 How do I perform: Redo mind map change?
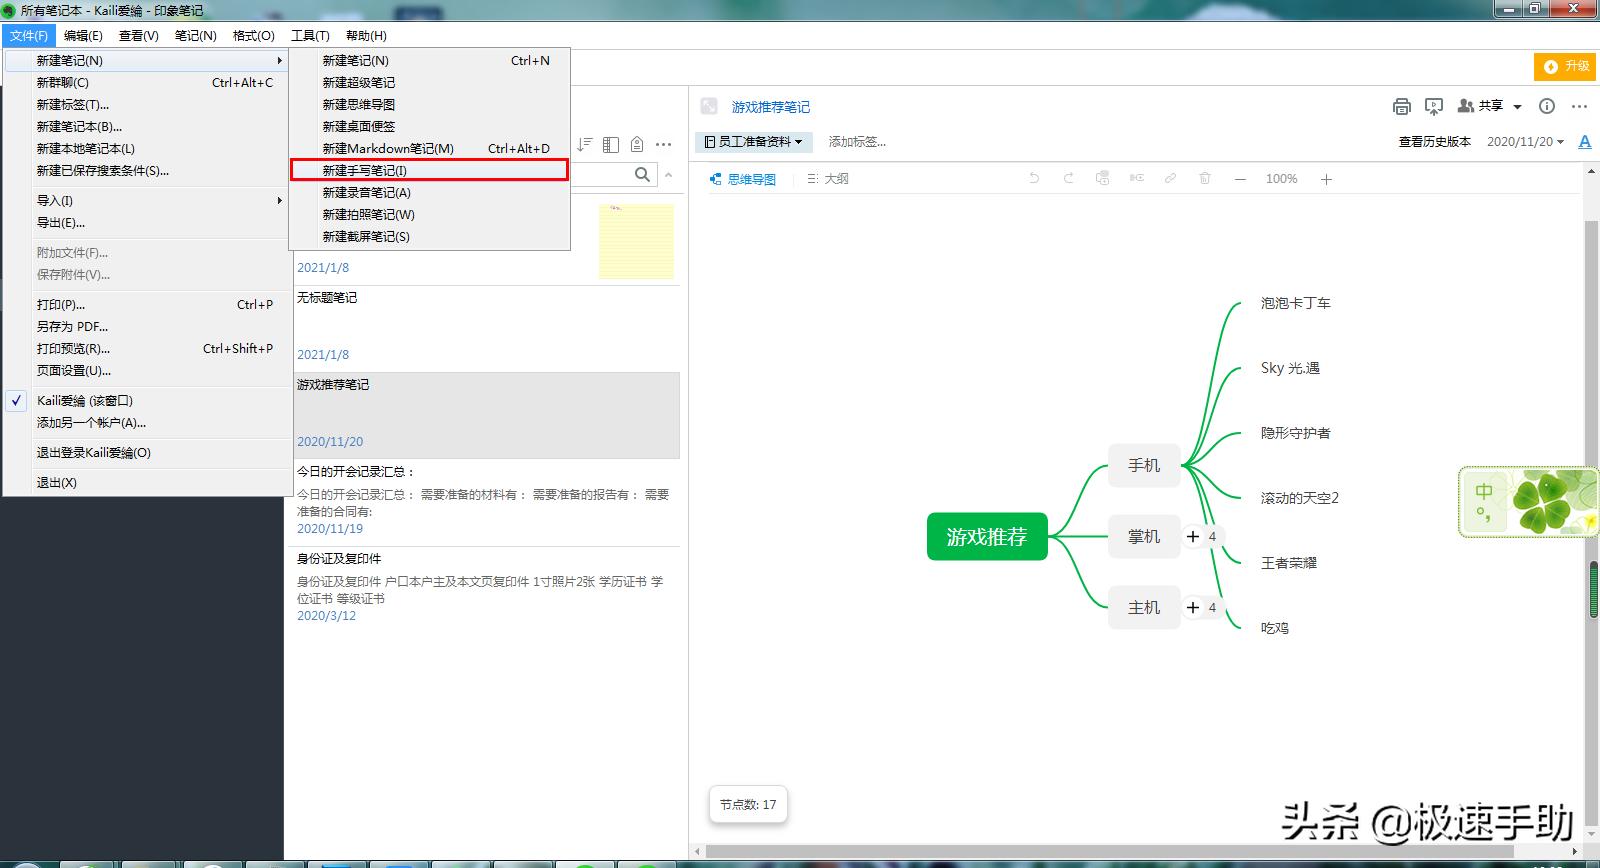coord(1068,178)
